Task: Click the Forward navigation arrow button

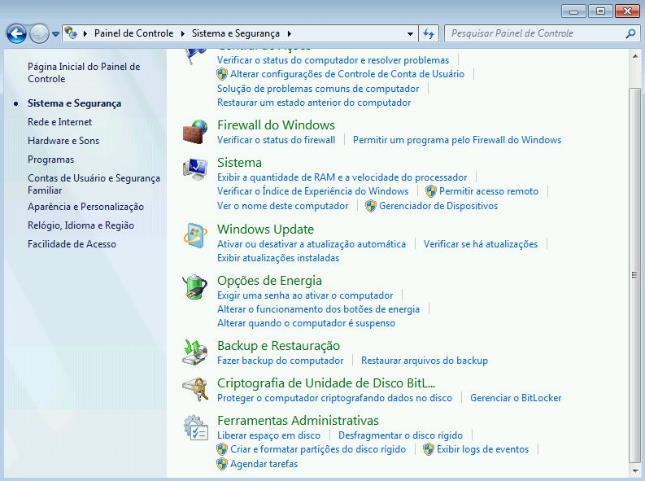Action: (39, 34)
